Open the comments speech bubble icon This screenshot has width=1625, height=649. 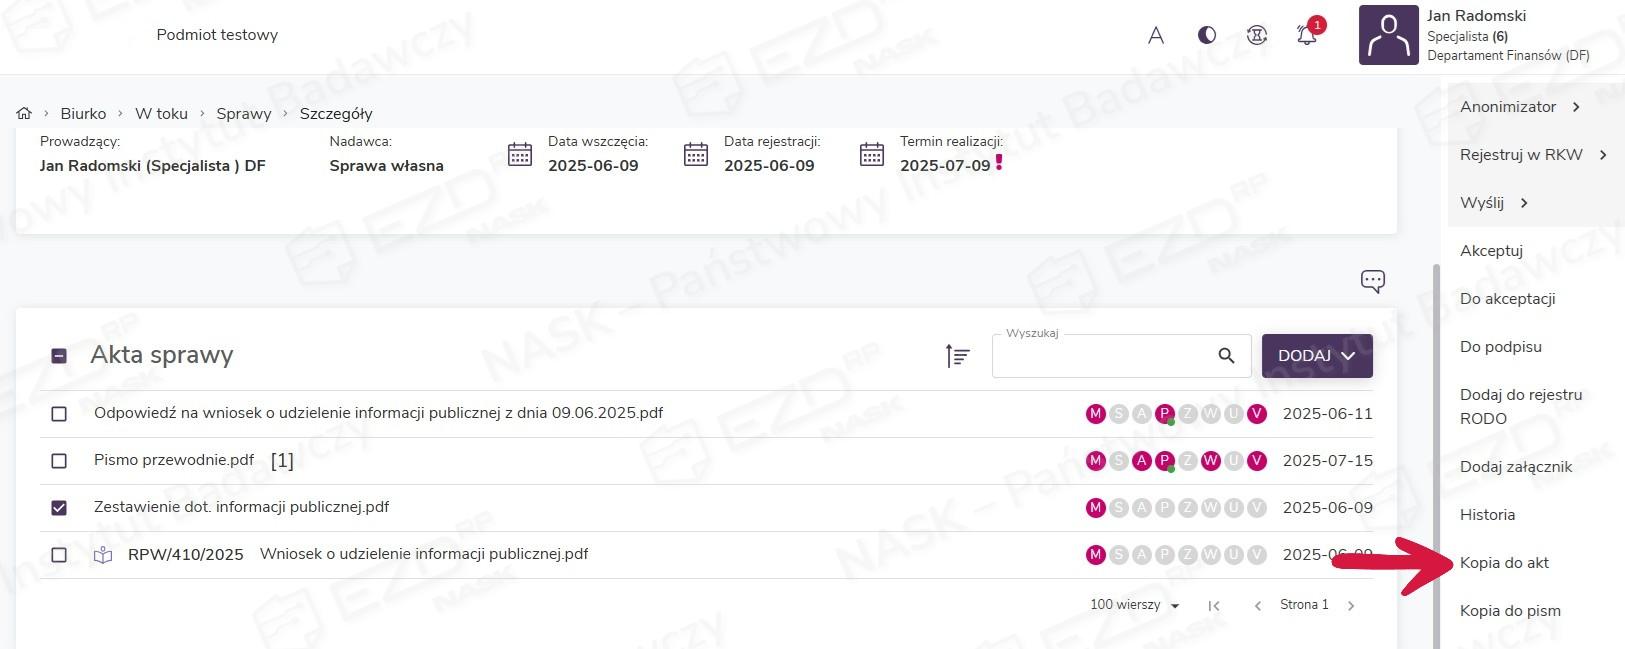(1372, 281)
